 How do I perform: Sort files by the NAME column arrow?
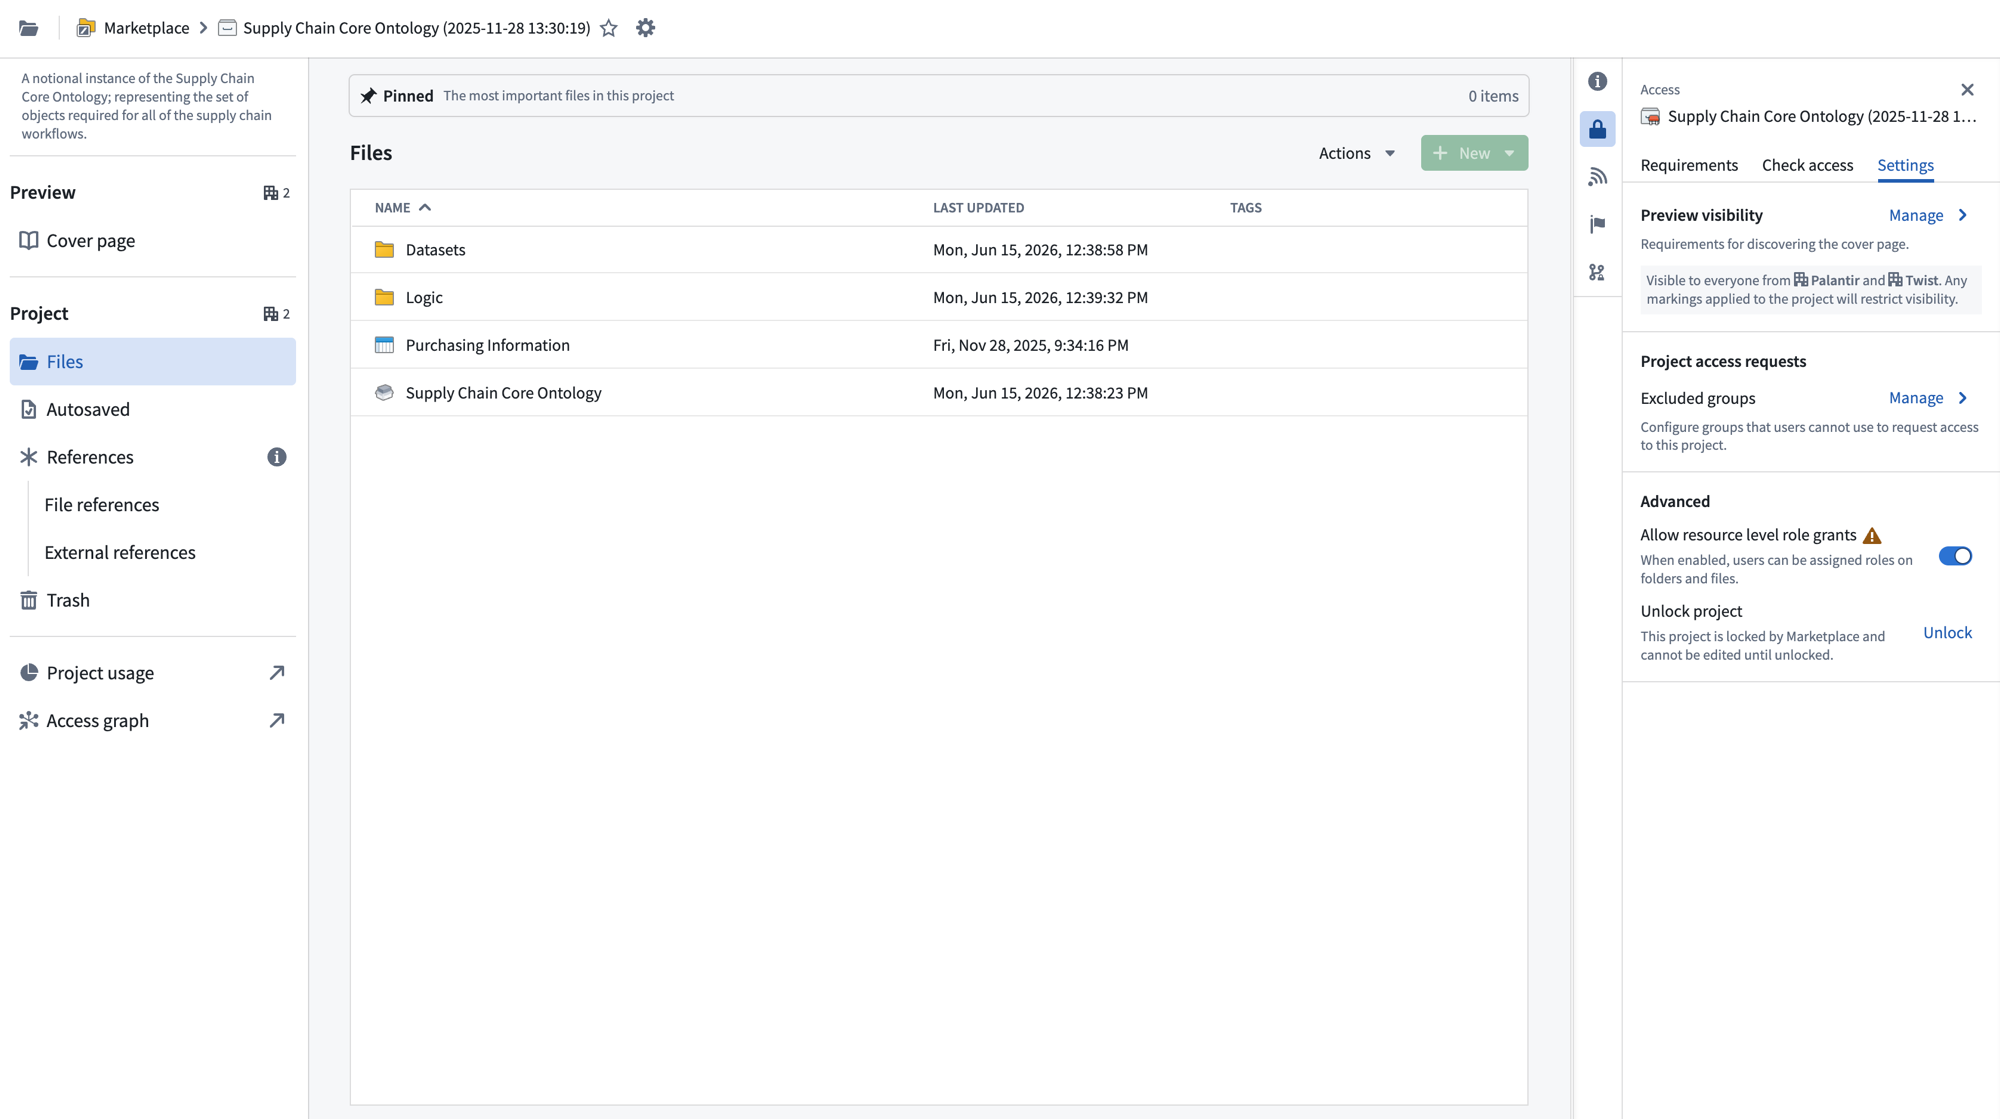(x=425, y=207)
